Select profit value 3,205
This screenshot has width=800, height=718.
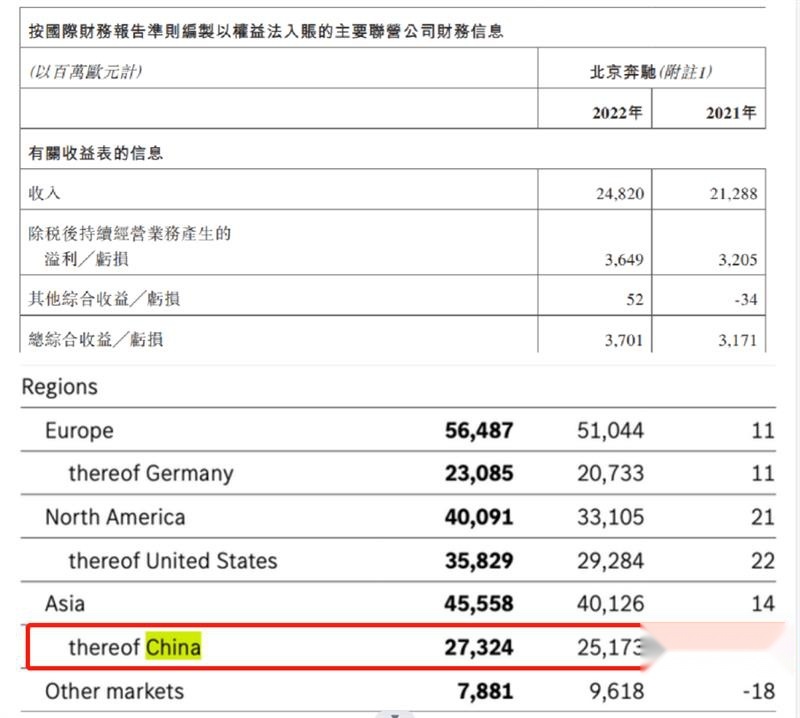pyautogui.click(x=738, y=260)
